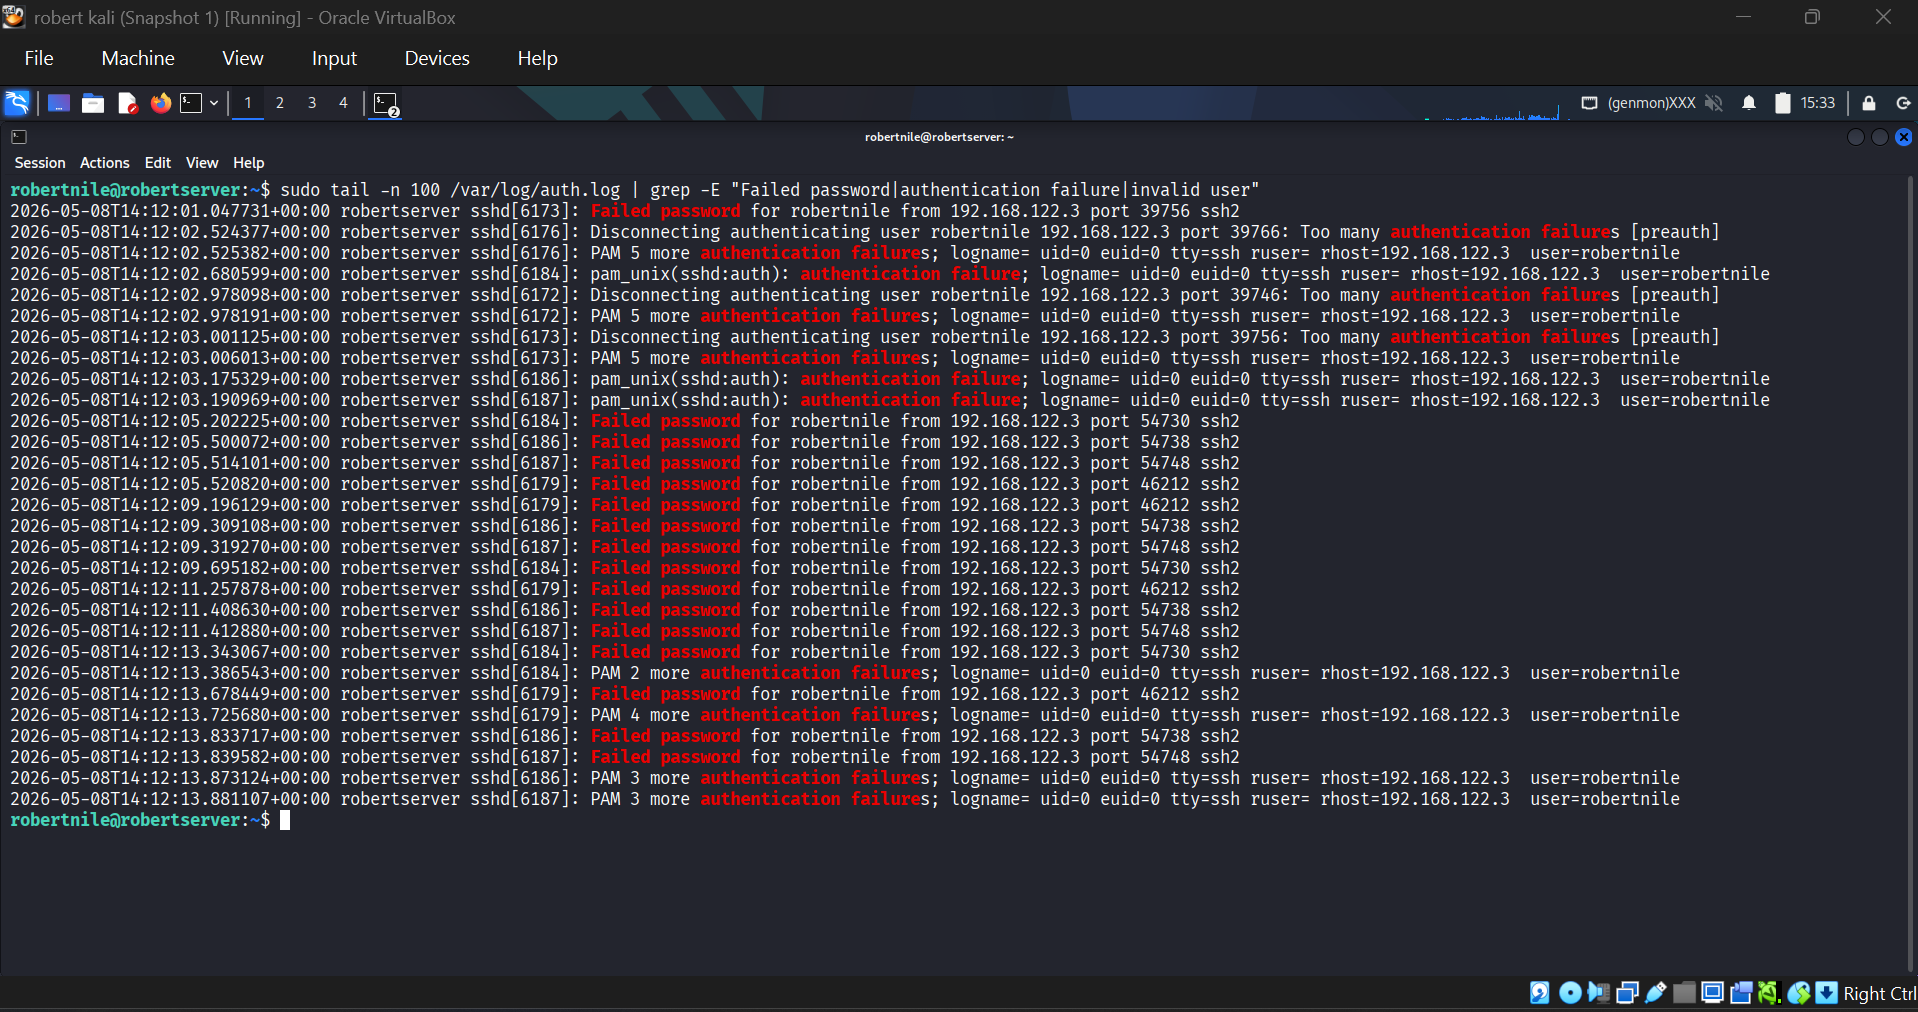The width and height of the screenshot is (1918, 1012).
Task: Click the network connection tray icon
Action: [x=1589, y=103]
